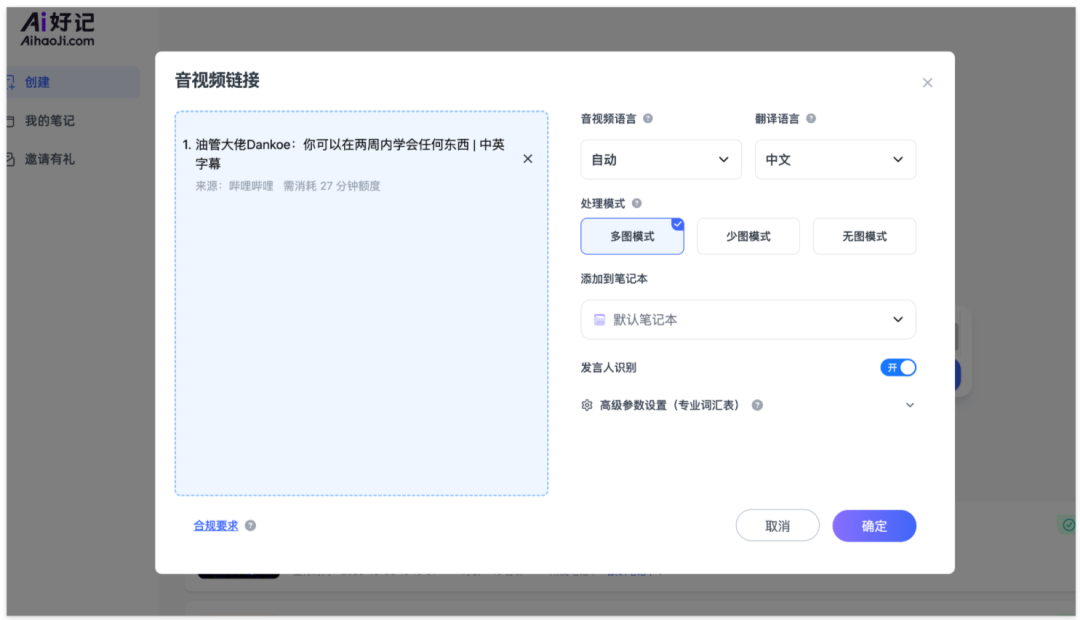Click help icon next to 音视频语言

(648, 119)
